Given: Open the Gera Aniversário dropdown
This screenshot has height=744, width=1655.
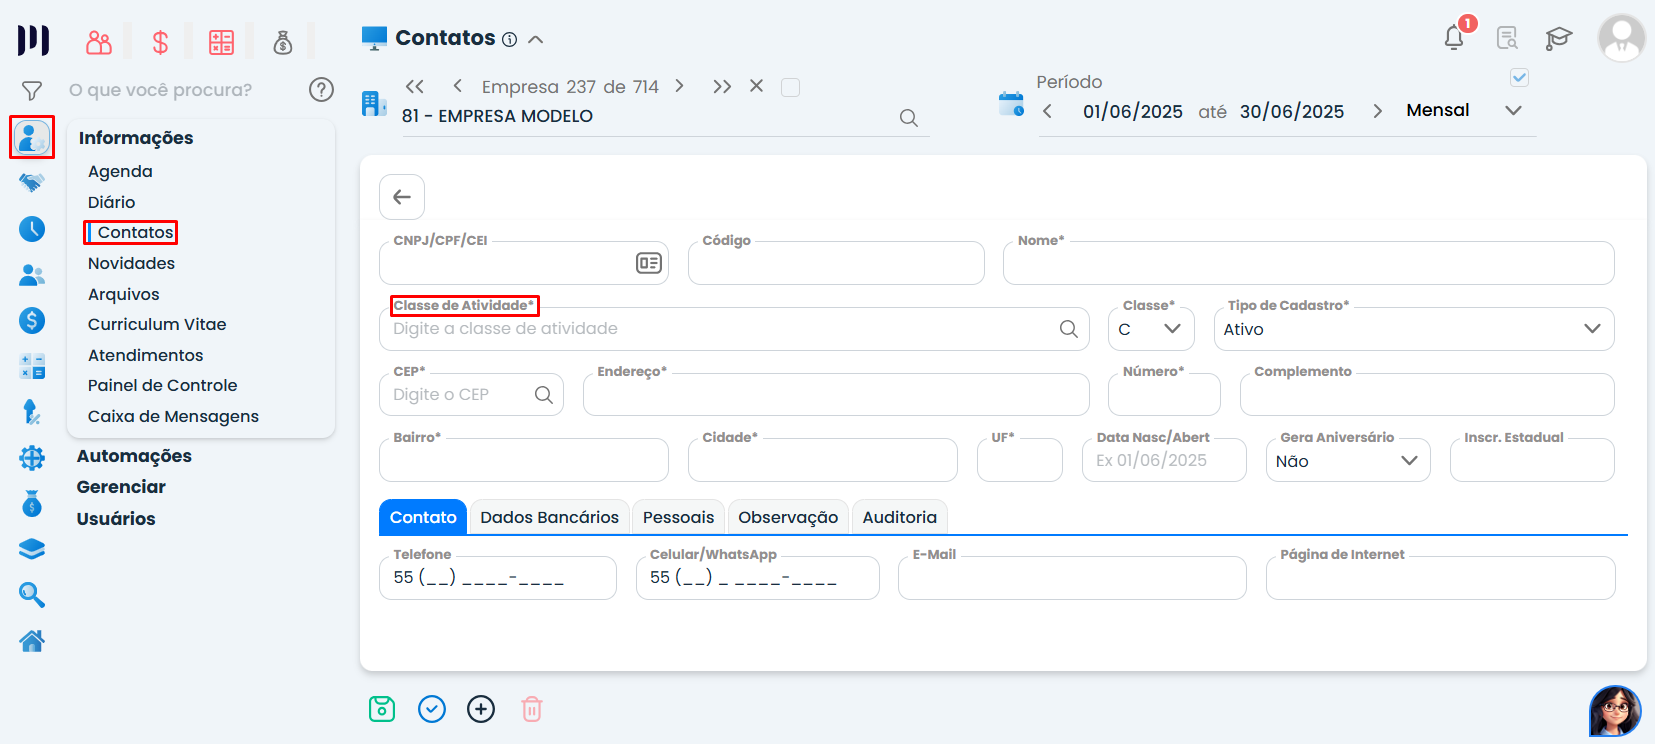Looking at the screenshot, I should 1347,461.
